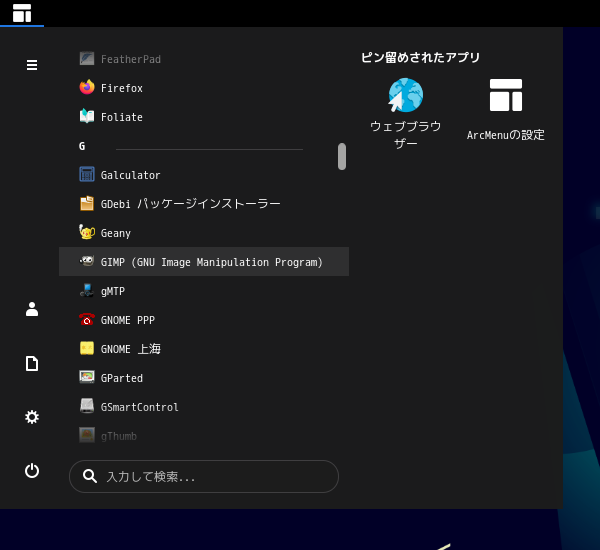Click the G section letter header

pyautogui.click(x=82, y=146)
